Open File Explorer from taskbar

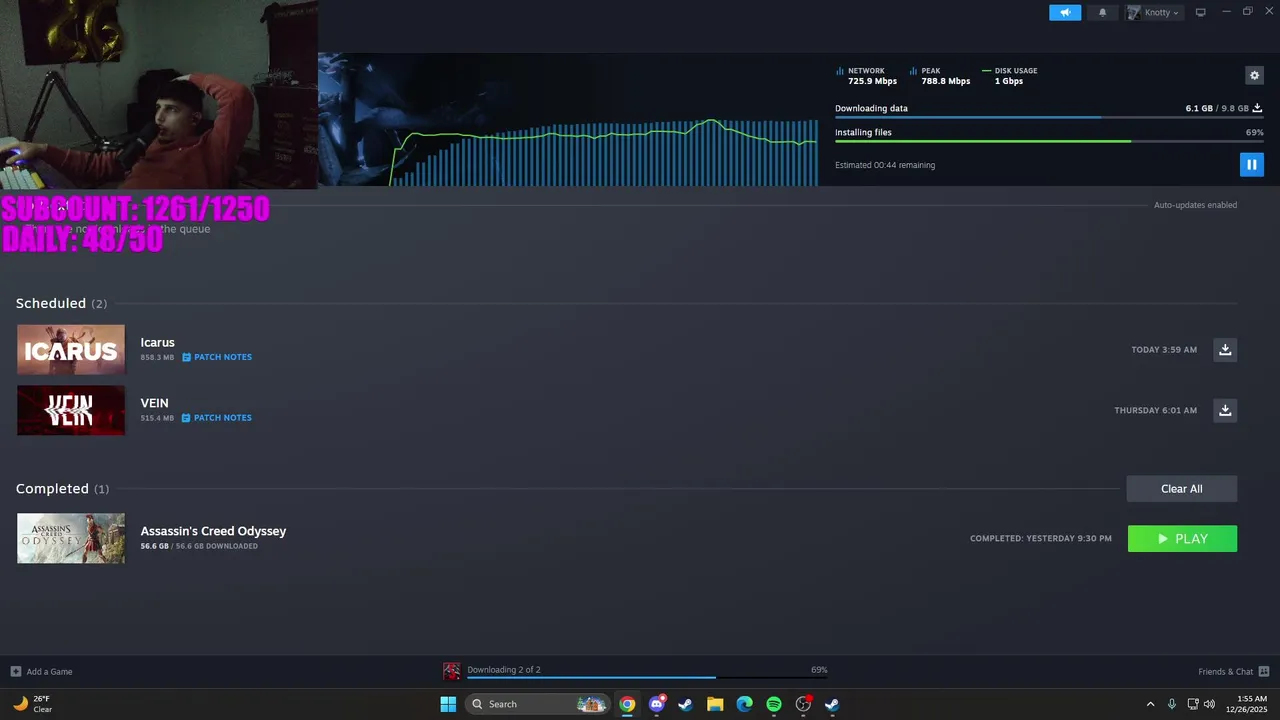(x=715, y=704)
